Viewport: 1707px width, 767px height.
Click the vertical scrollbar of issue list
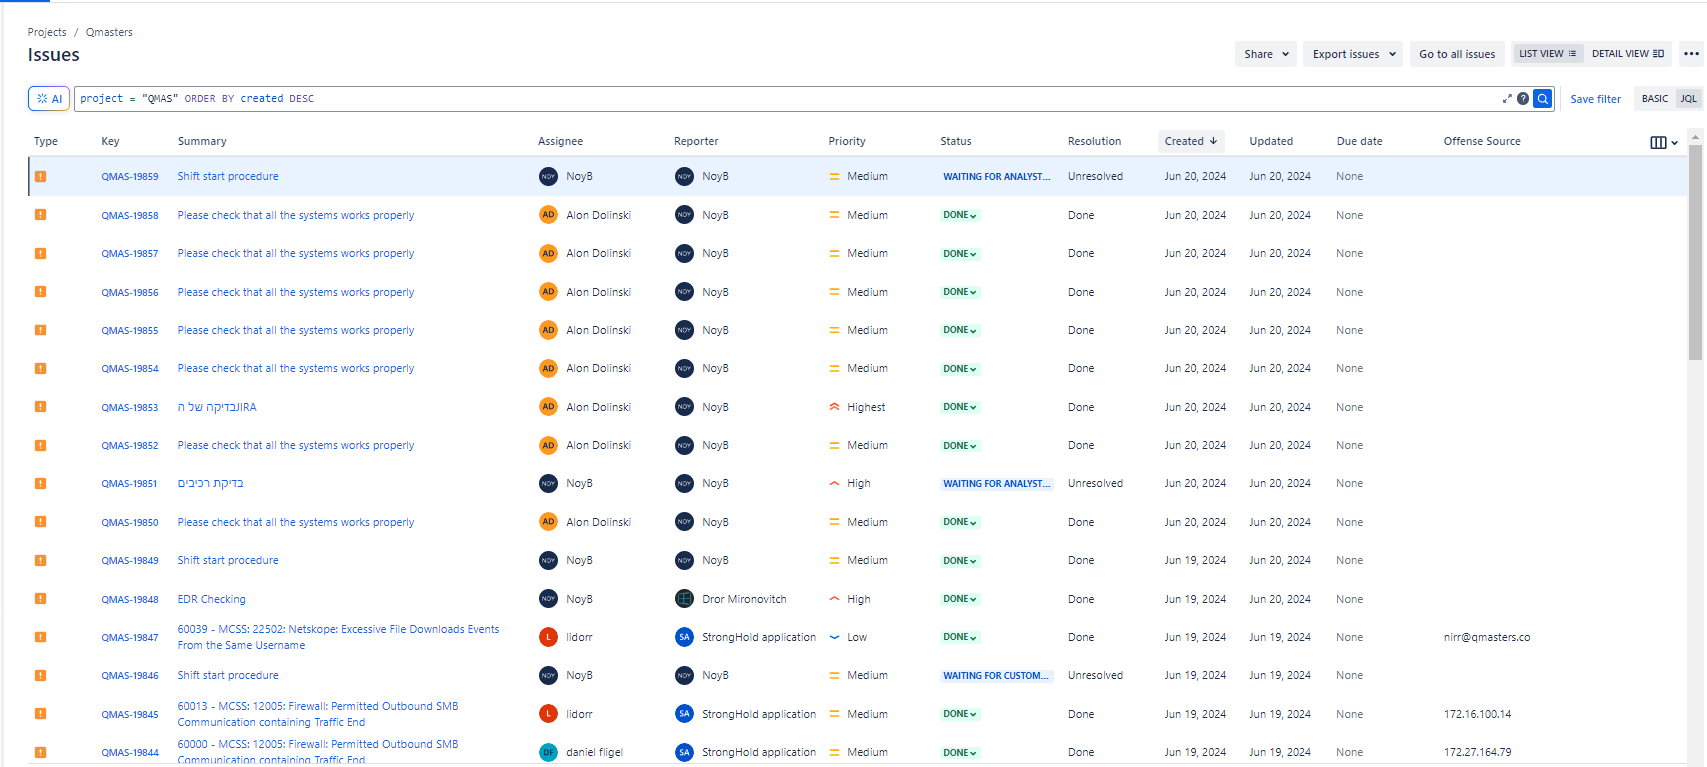[1695, 252]
